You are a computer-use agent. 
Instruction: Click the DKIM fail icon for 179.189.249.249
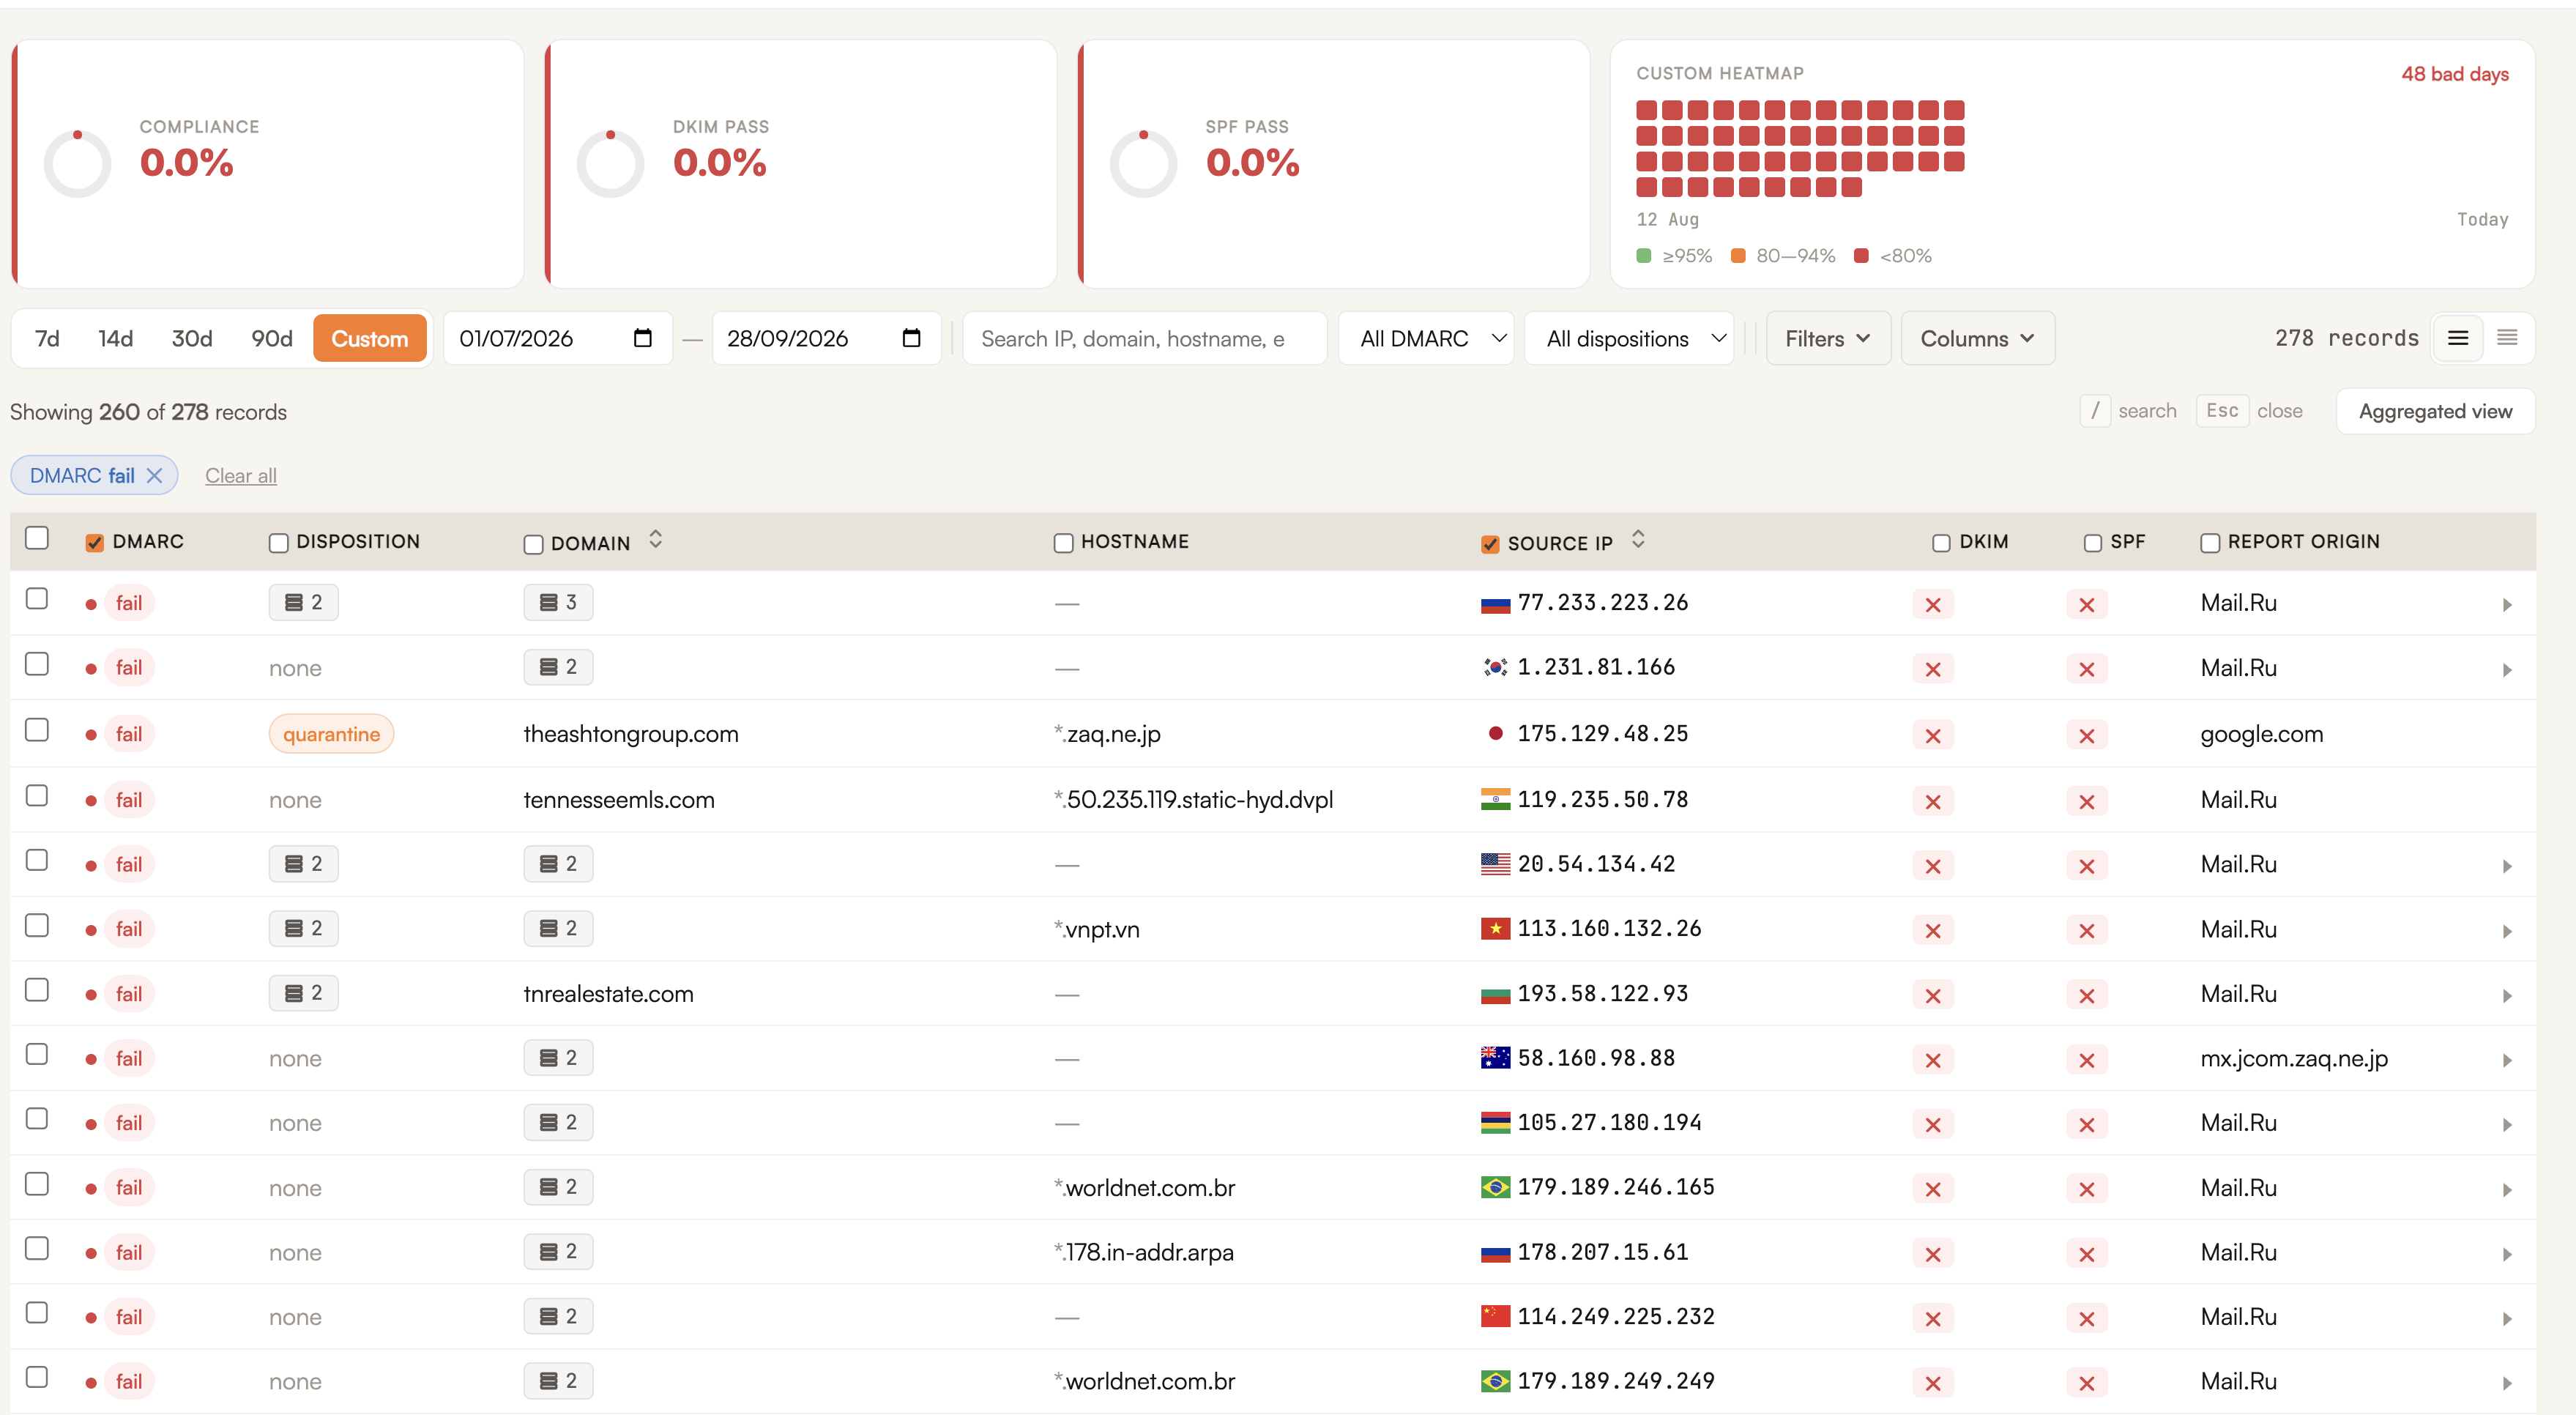(x=1933, y=1383)
